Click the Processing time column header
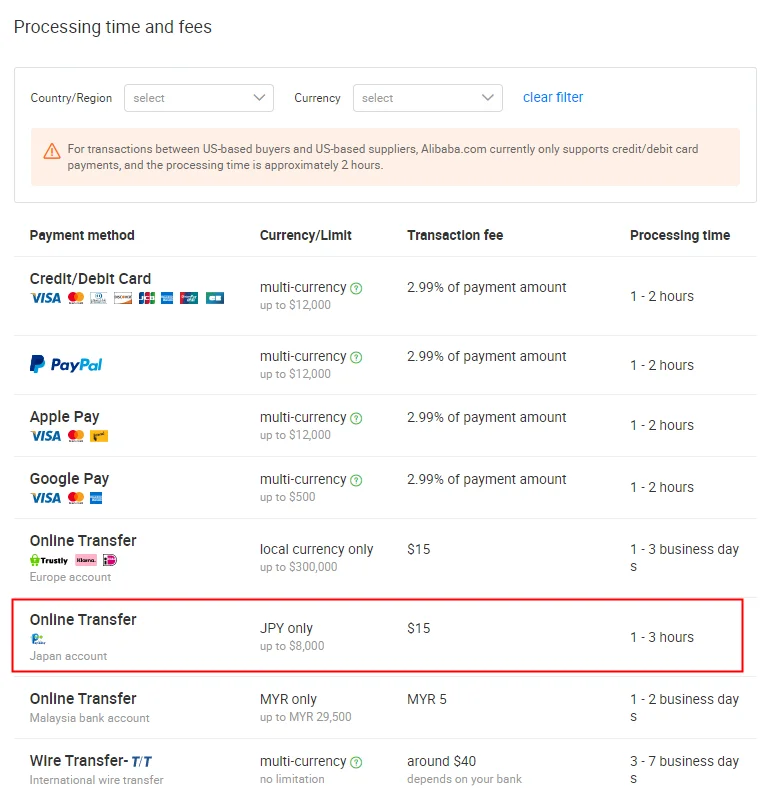This screenshot has width=760, height=792. (680, 236)
